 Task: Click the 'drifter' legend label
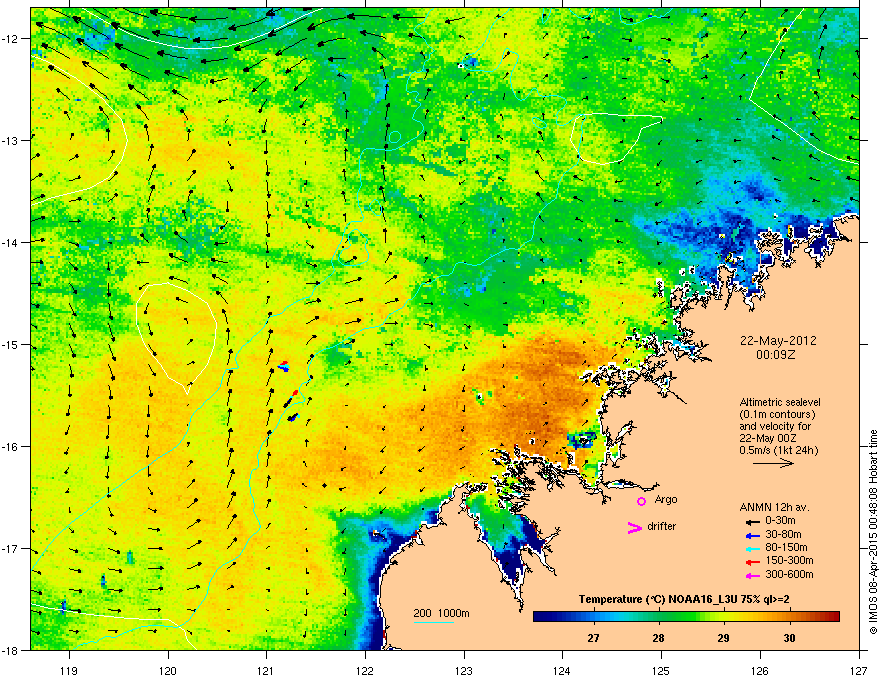point(661,526)
